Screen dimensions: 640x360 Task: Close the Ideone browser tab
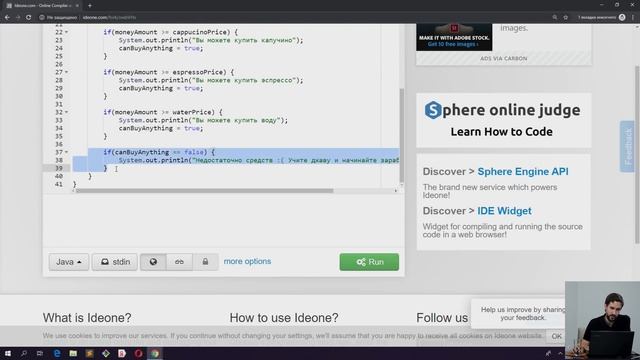tap(77, 6)
